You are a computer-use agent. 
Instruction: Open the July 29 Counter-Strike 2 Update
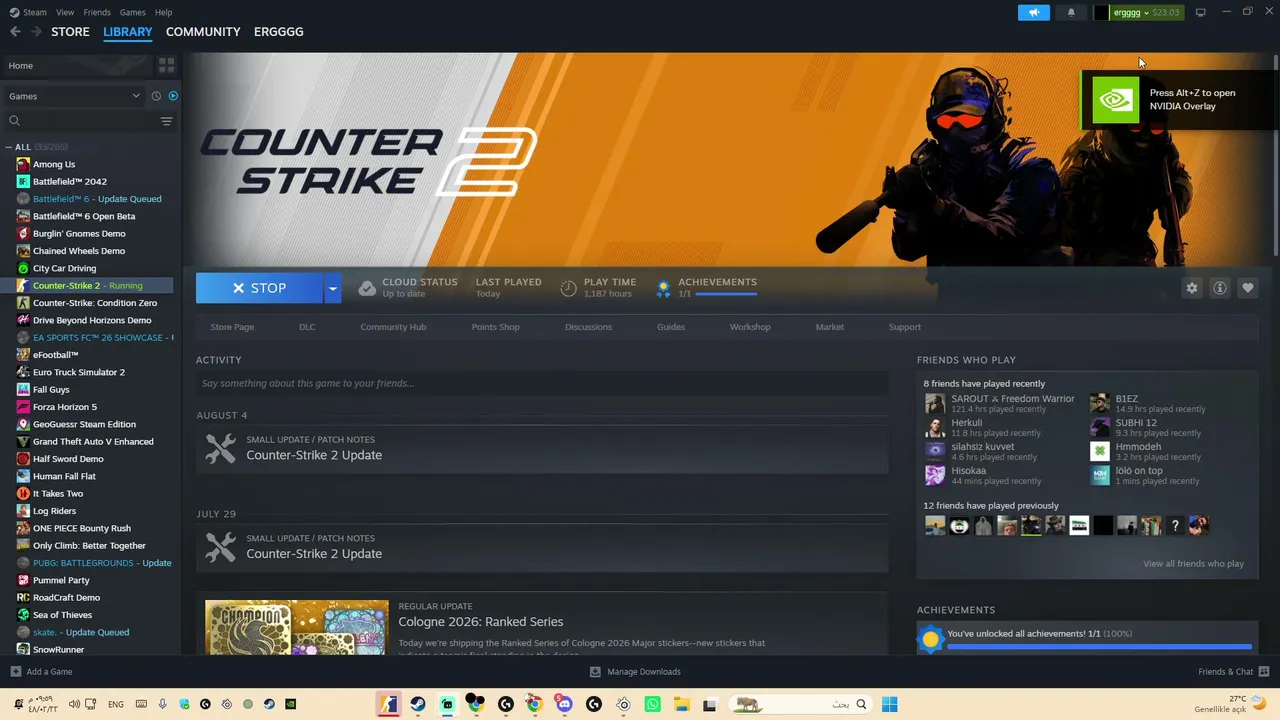coord(542,548)
